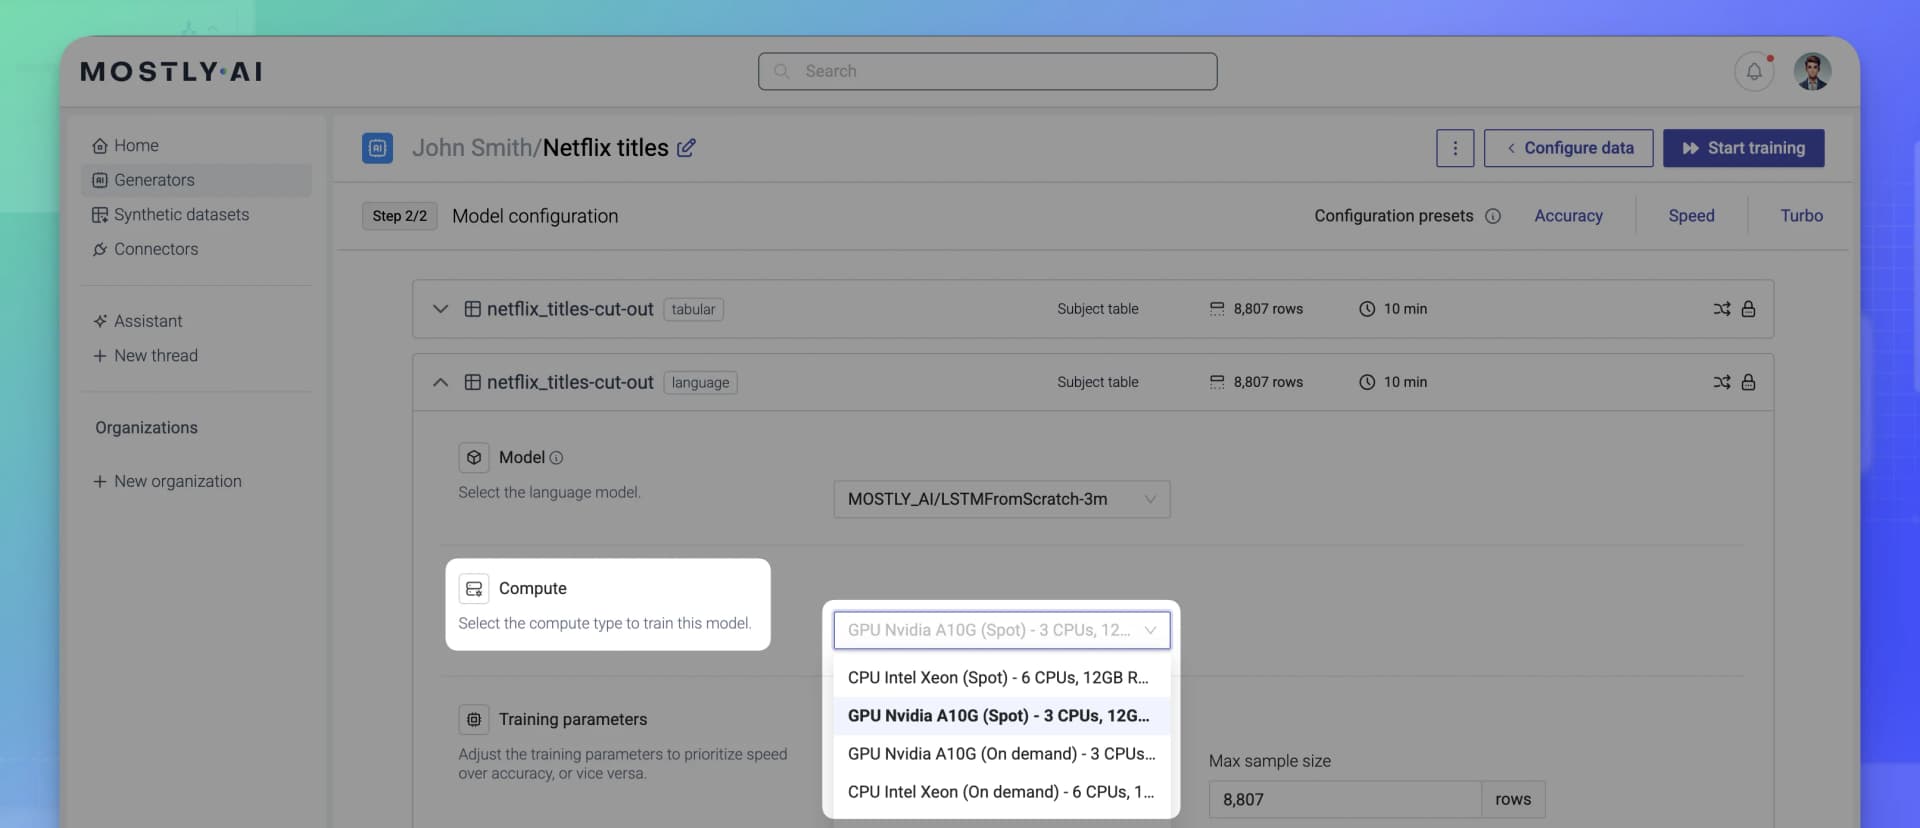Image resolution: width=1920 pixels, height=828 pixels.
Task: Apply the Speed preset
Action: [1691, 216]
